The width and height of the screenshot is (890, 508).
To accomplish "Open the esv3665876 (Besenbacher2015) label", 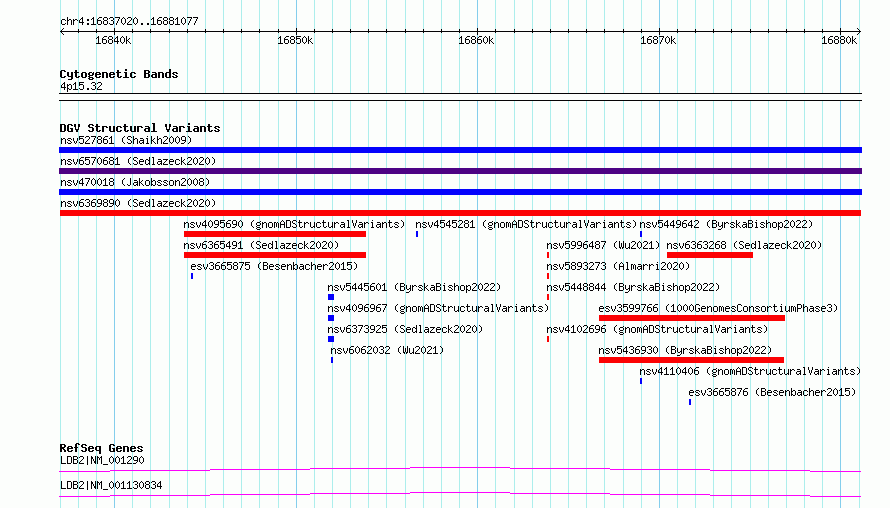I will [772, 392].
